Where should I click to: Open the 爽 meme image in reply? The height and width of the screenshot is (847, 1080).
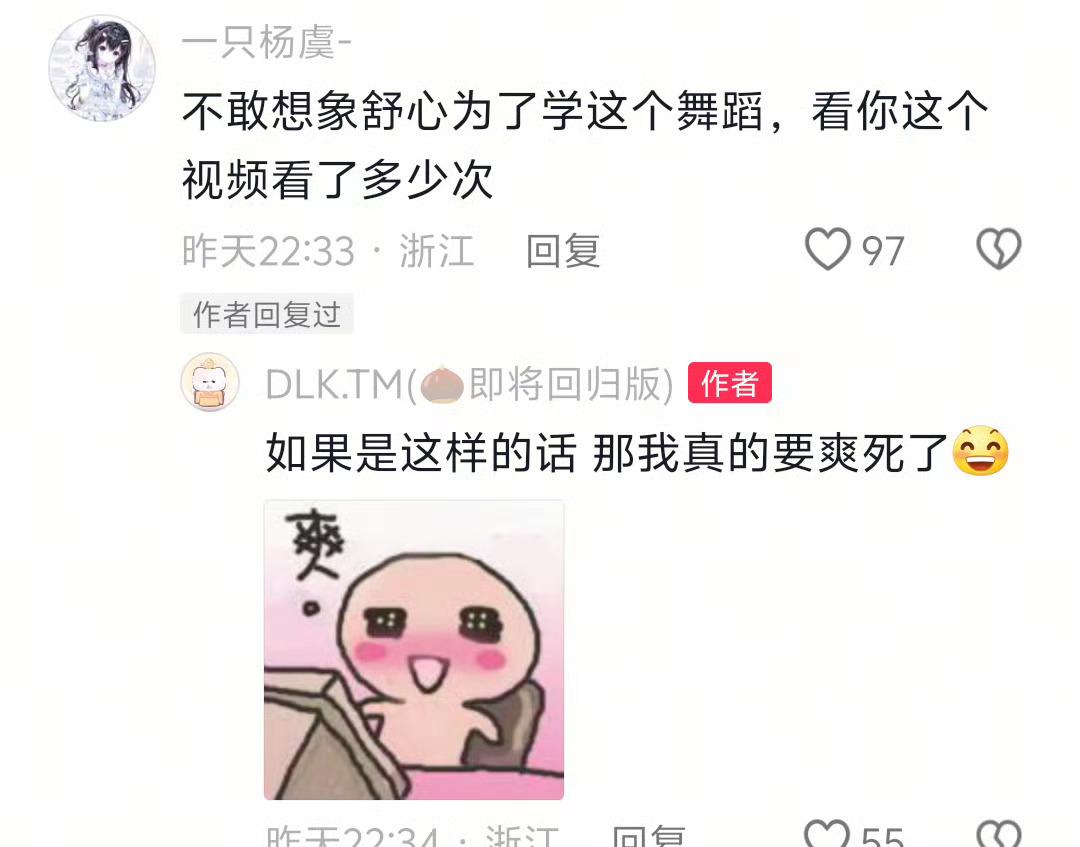click(x=414, y=650)
